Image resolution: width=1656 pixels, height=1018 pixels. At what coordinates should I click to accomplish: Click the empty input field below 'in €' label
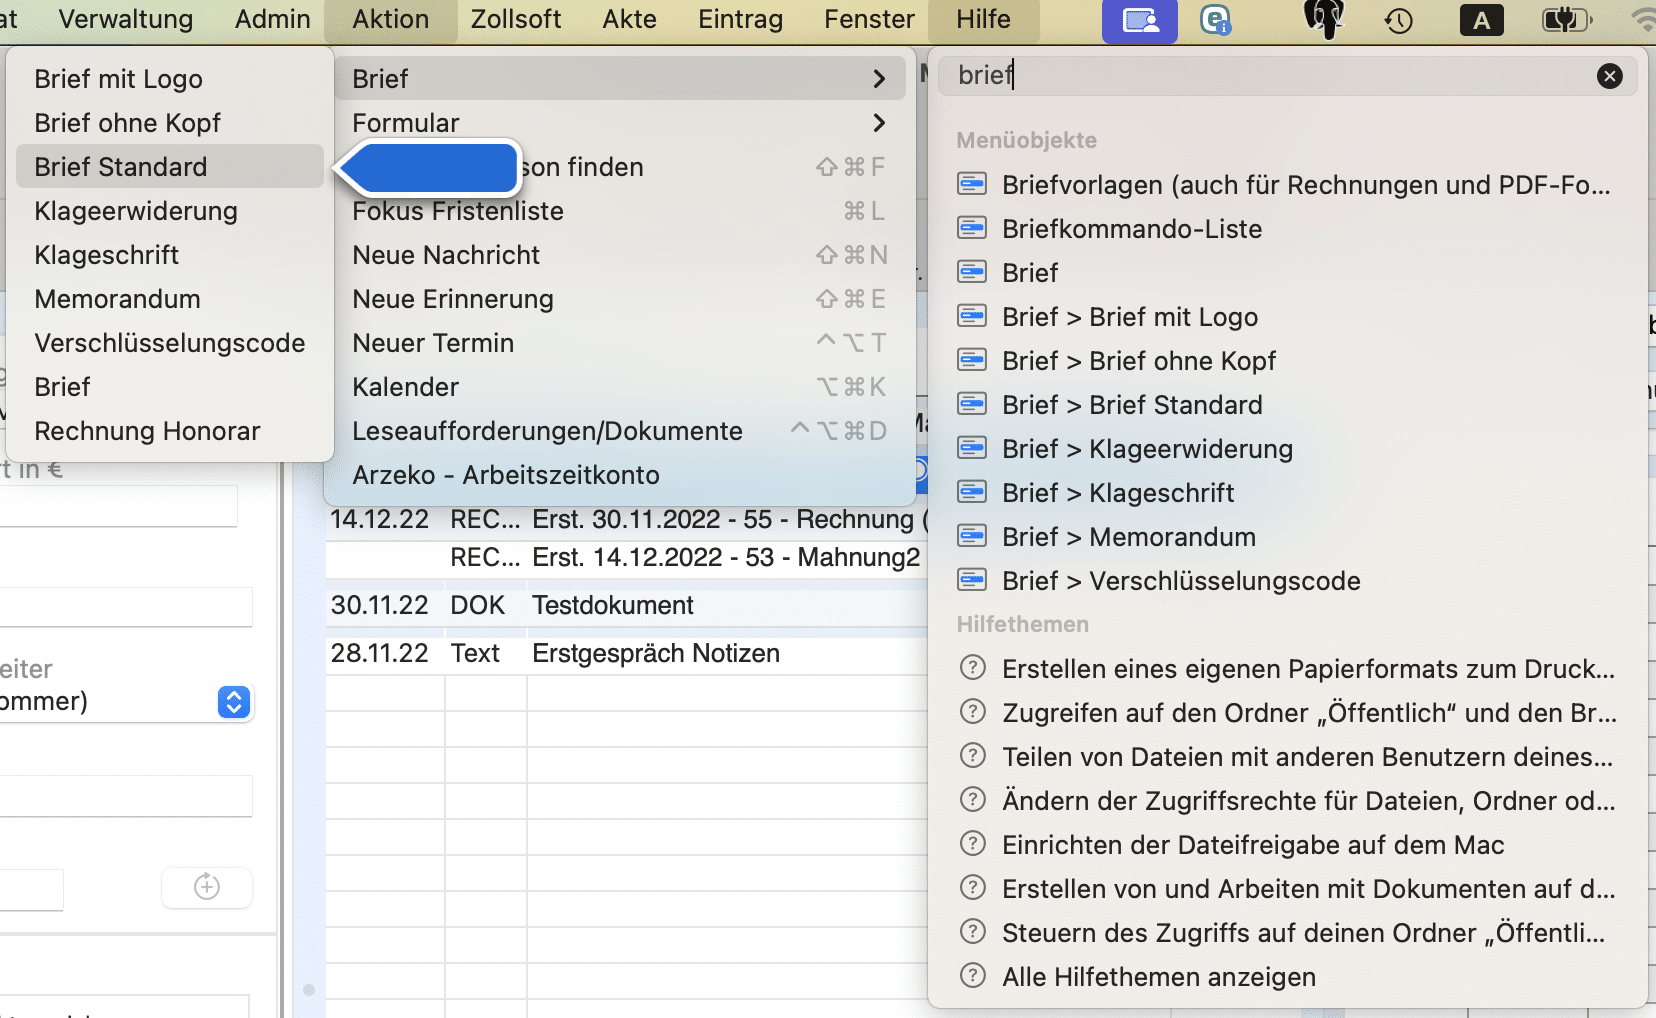pyautogui.click(x=118, y=506)
